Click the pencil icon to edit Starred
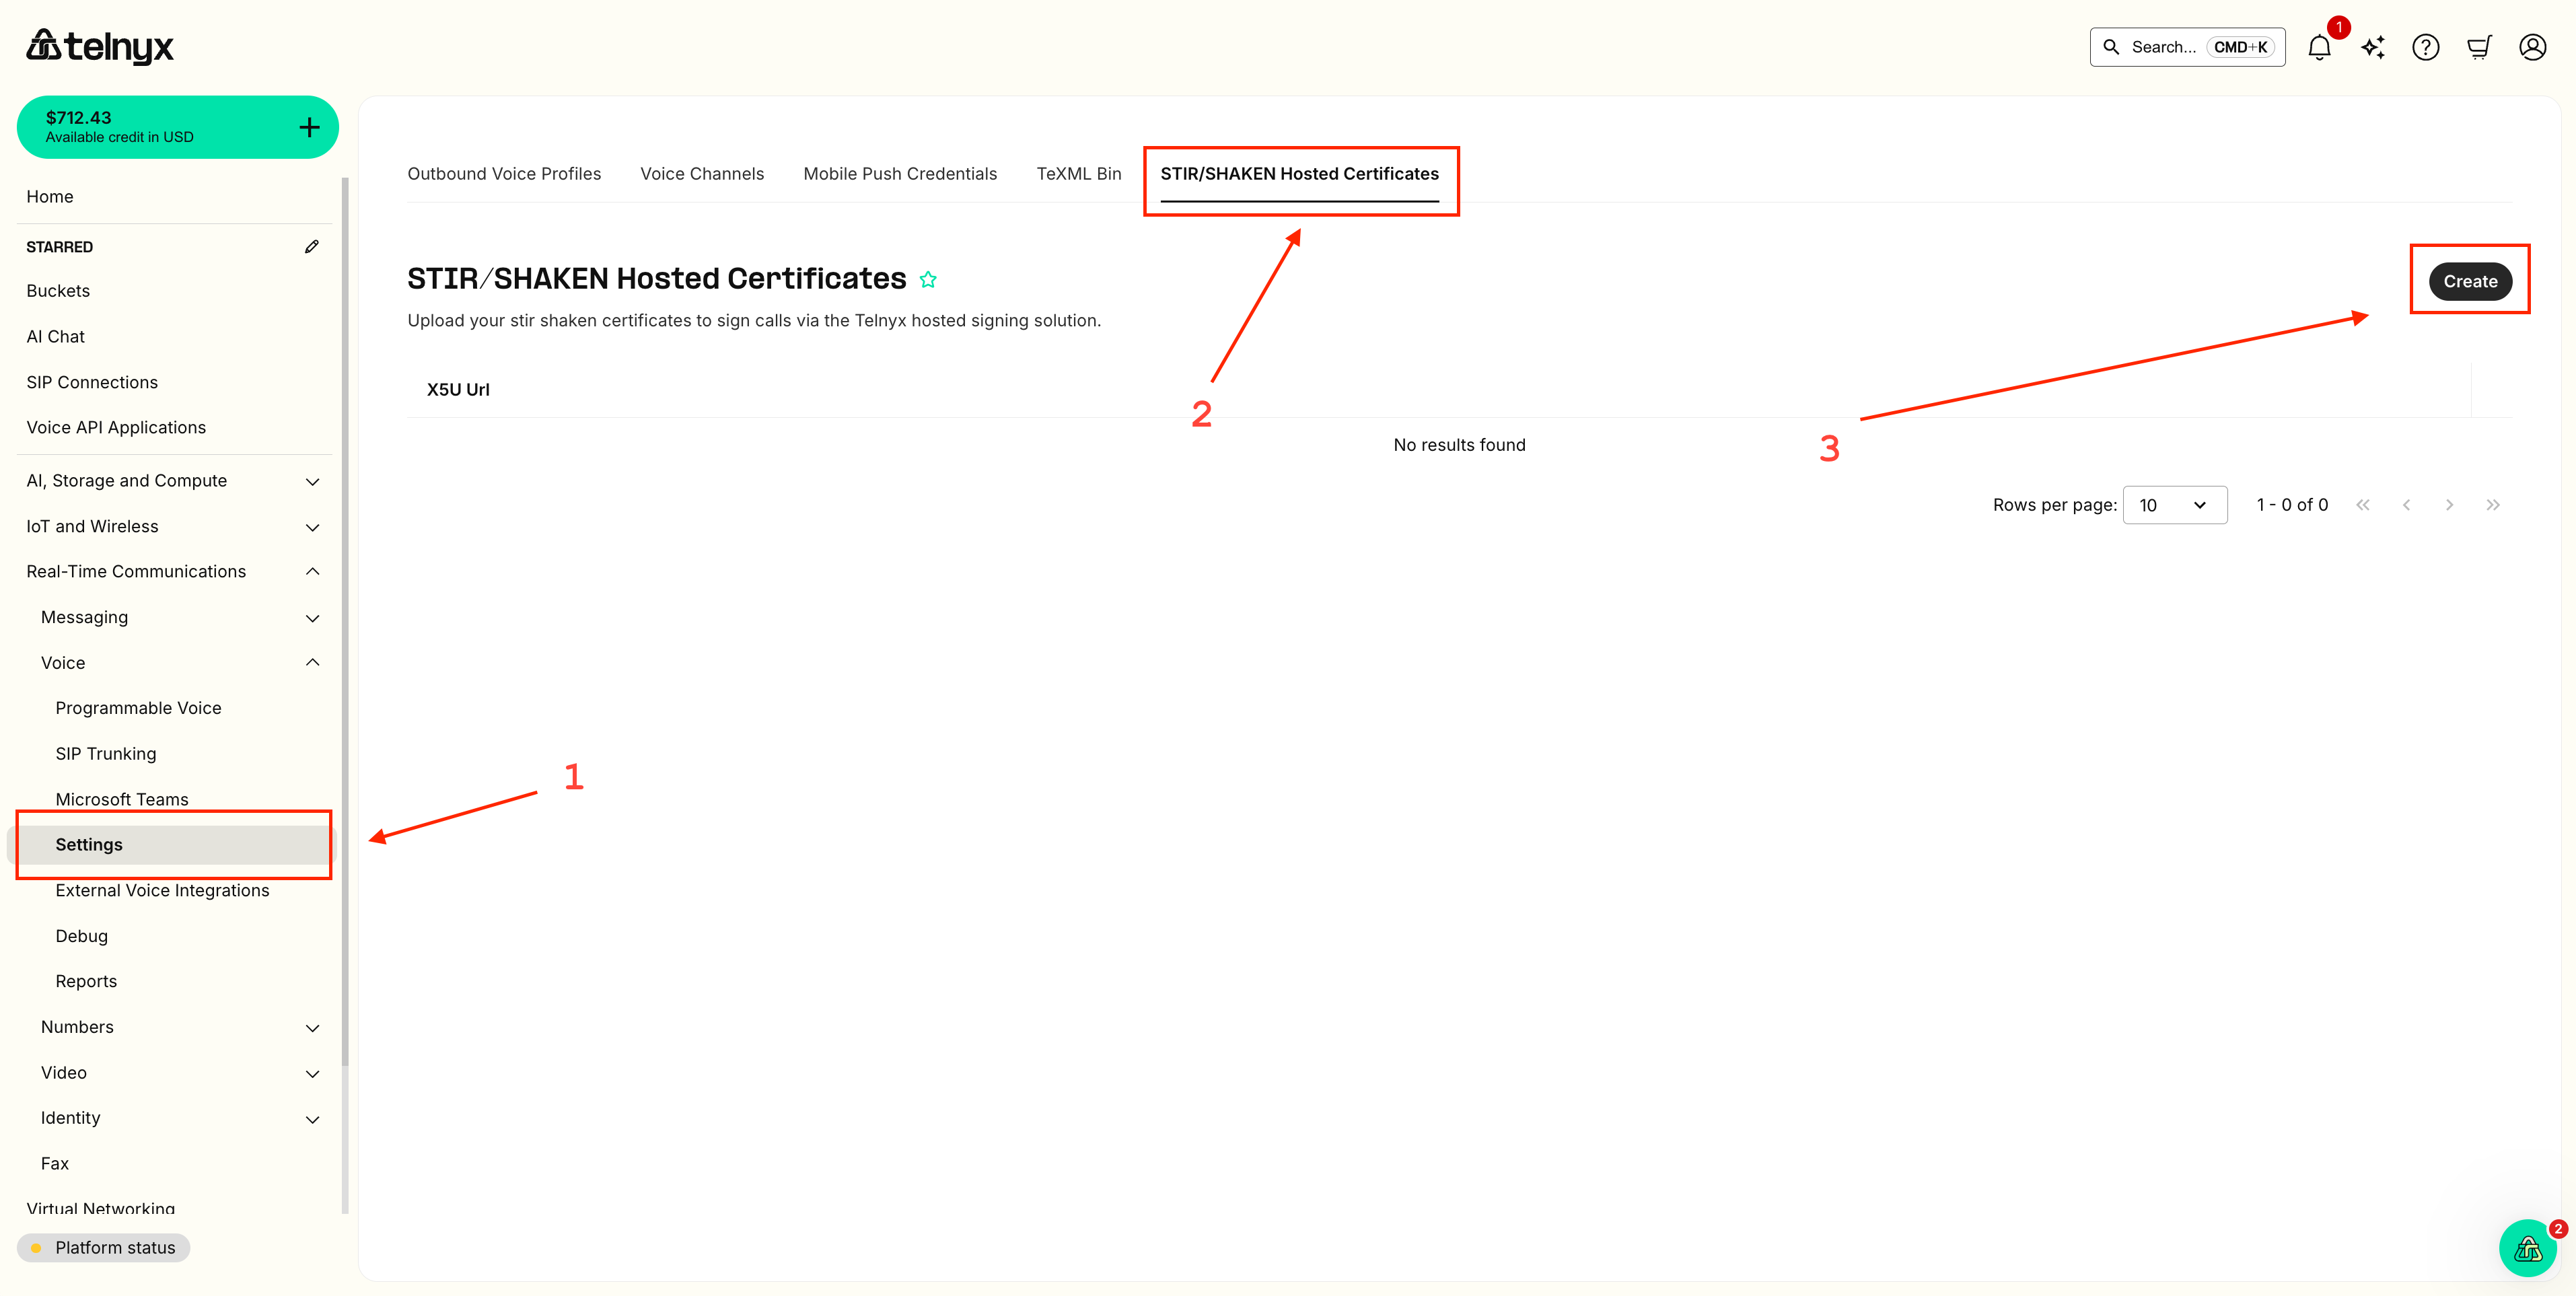 coord(312,246)
